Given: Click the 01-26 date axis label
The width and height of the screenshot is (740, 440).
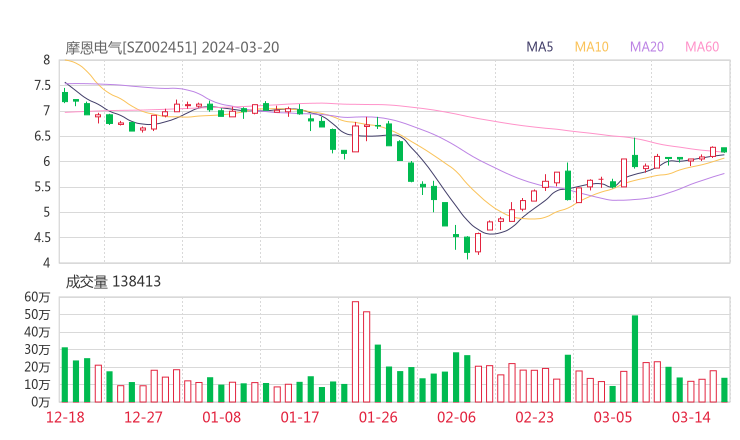Looking at the screenshot, I should (378, 417).
